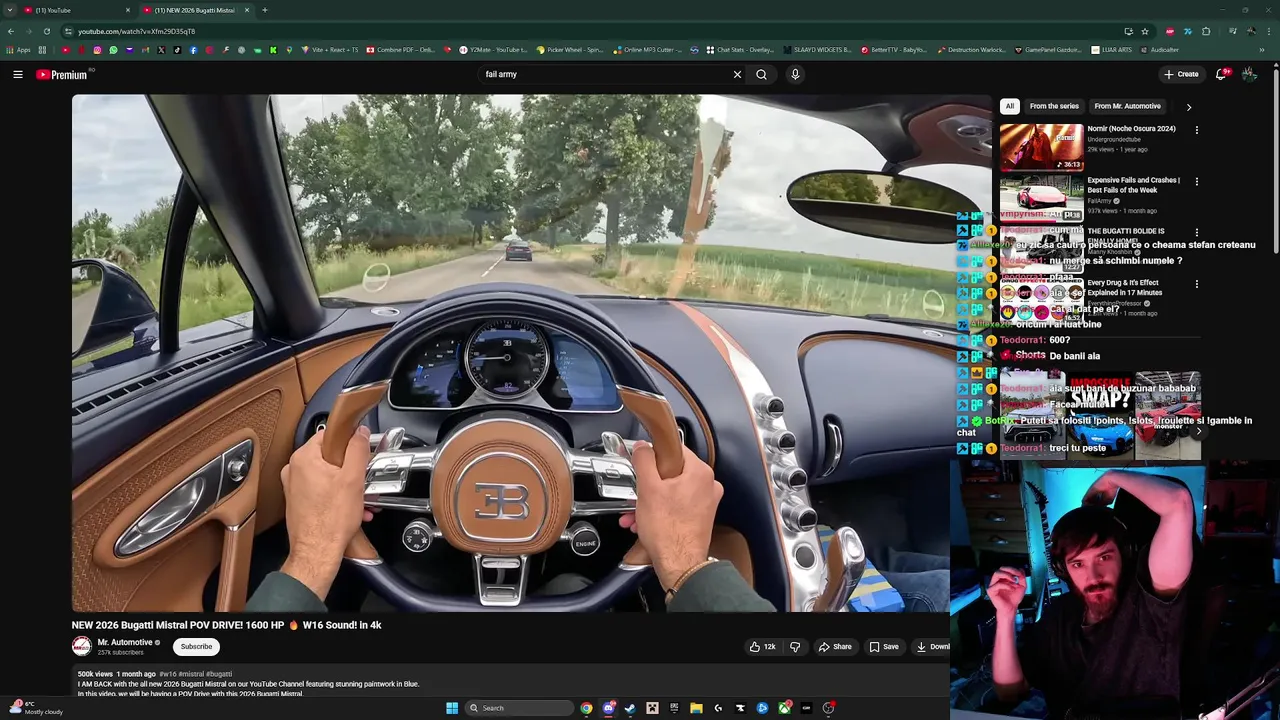
Task: Open BetterTTV bookmark
Action: (x=894, y=50)
